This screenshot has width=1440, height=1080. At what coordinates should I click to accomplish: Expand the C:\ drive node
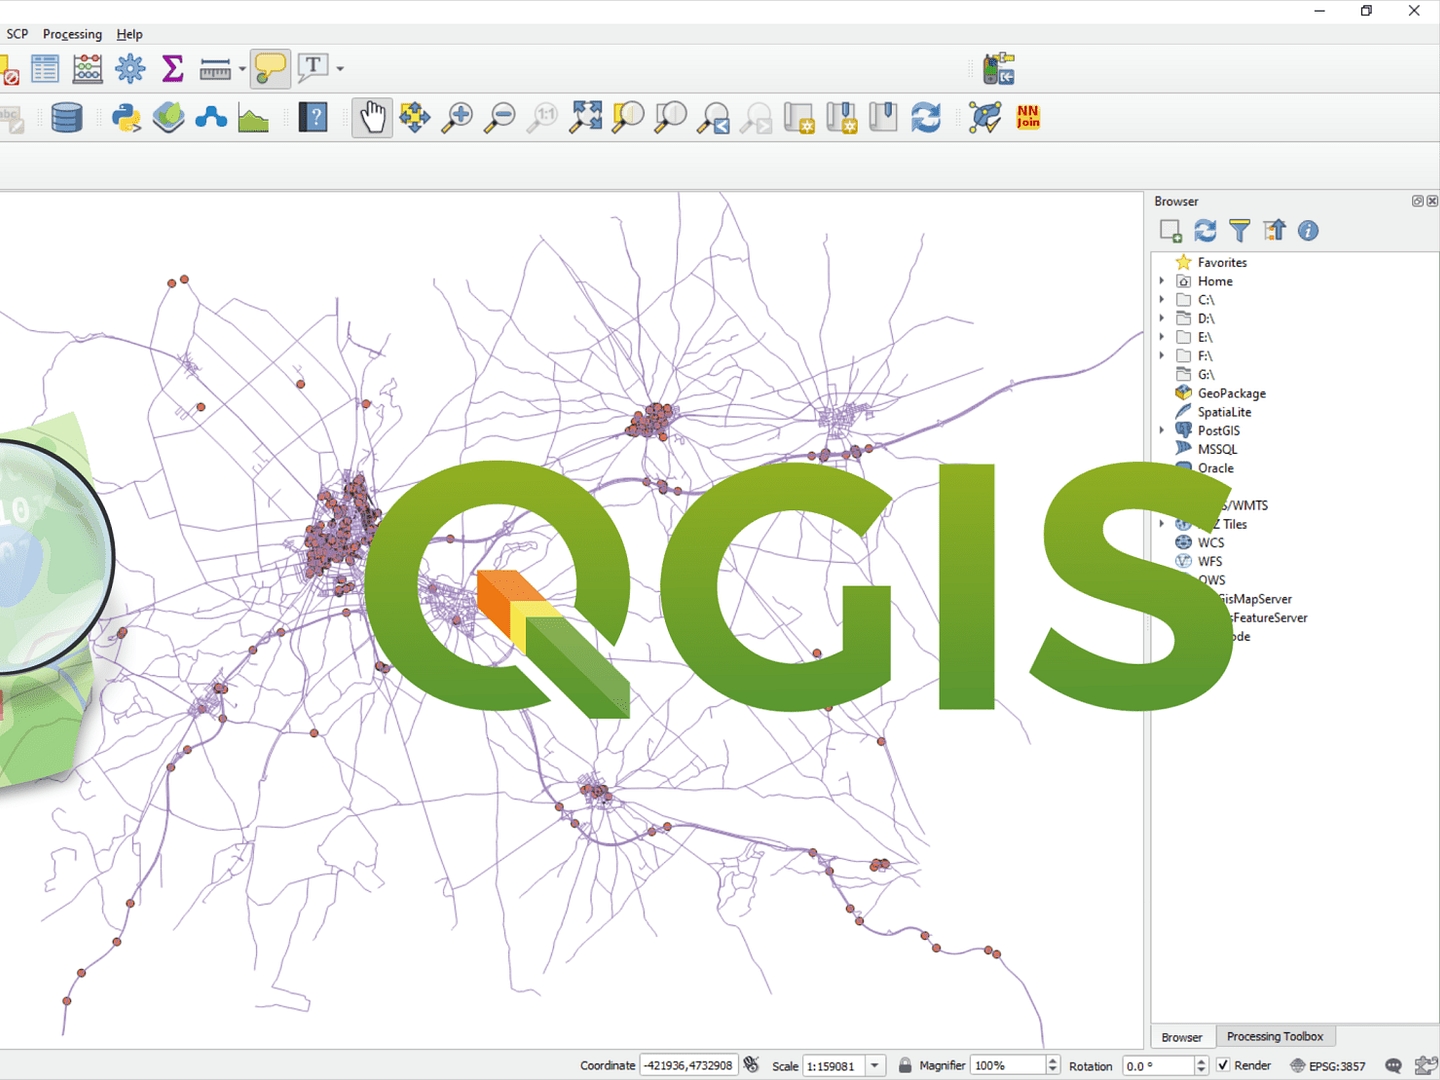coord(1162,299)
